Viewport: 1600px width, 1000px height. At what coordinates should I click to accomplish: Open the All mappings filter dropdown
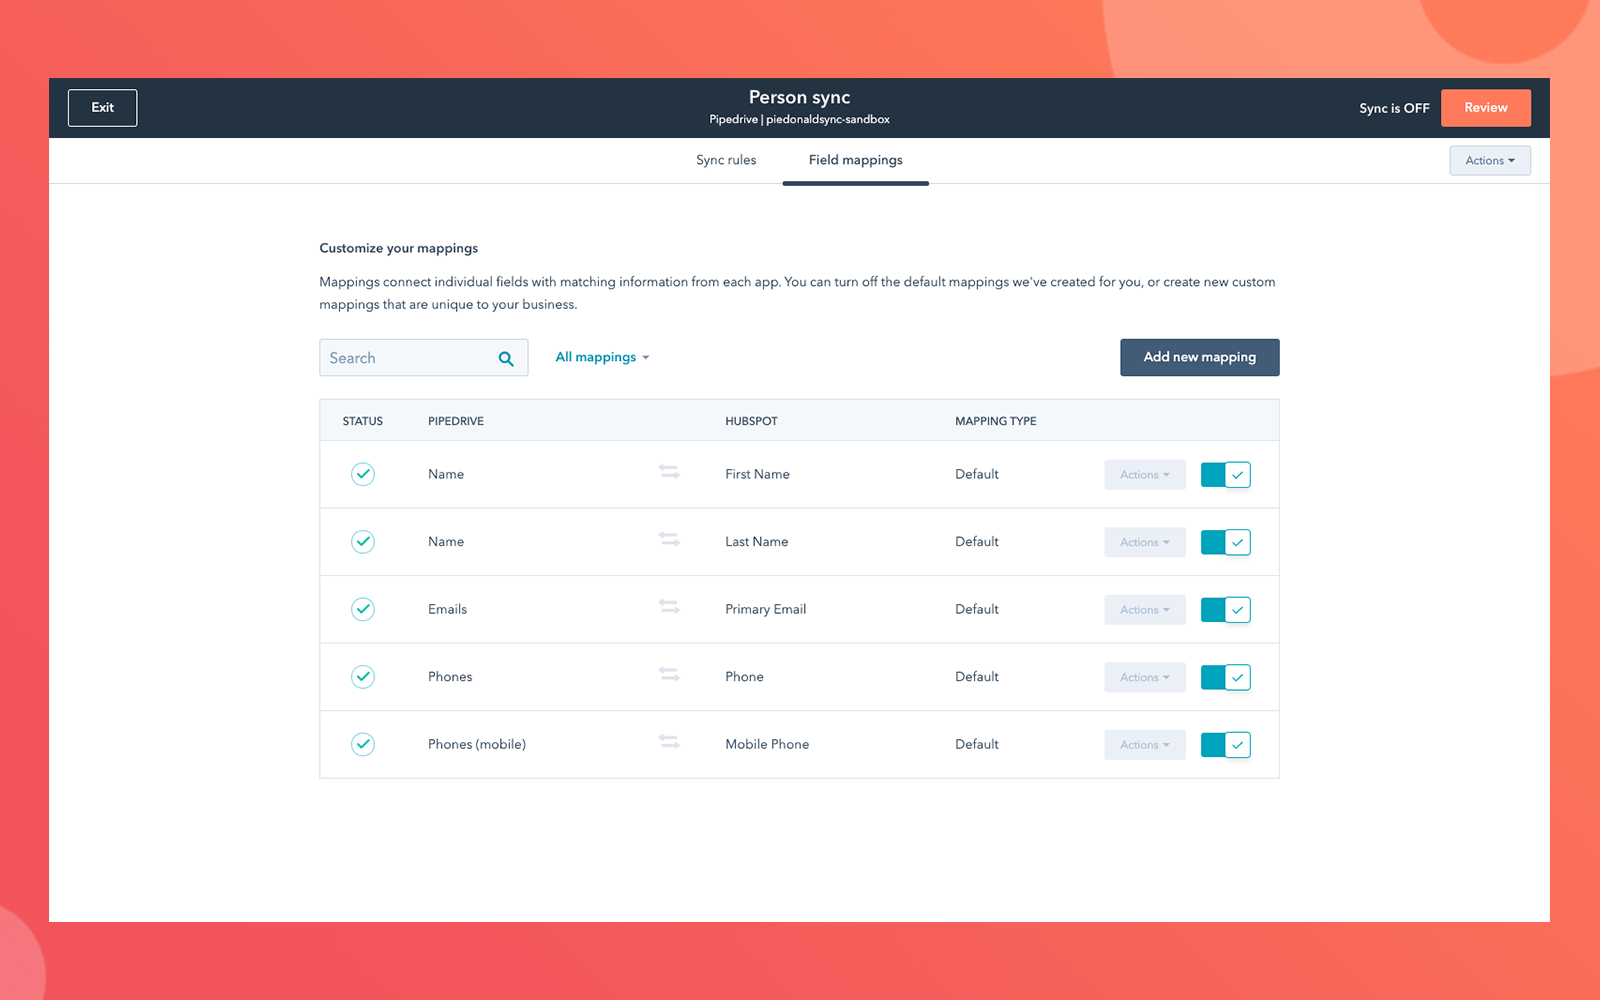[x=601, y=357]
